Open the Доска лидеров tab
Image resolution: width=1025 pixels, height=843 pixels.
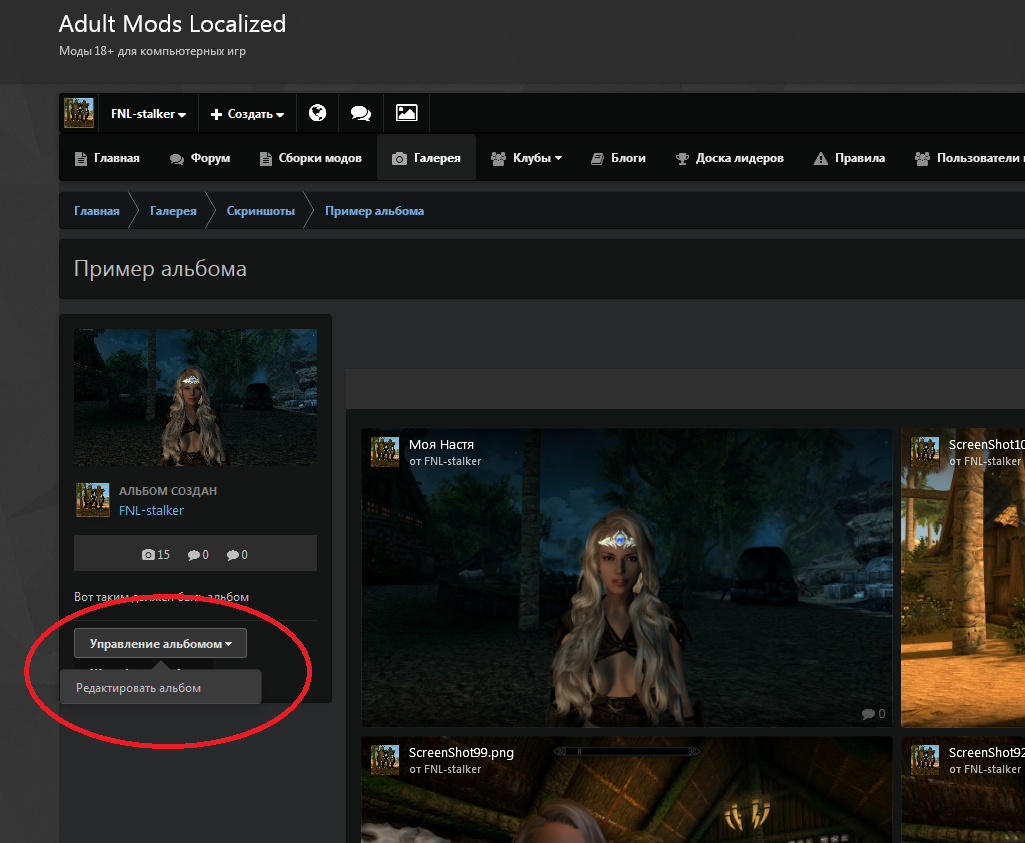[730, 158]
